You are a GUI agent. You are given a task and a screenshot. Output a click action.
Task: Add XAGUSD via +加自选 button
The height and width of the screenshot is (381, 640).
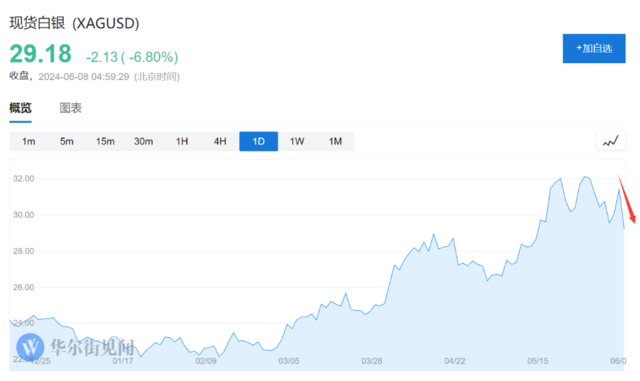pyautogui.click(x=594, y=49)
